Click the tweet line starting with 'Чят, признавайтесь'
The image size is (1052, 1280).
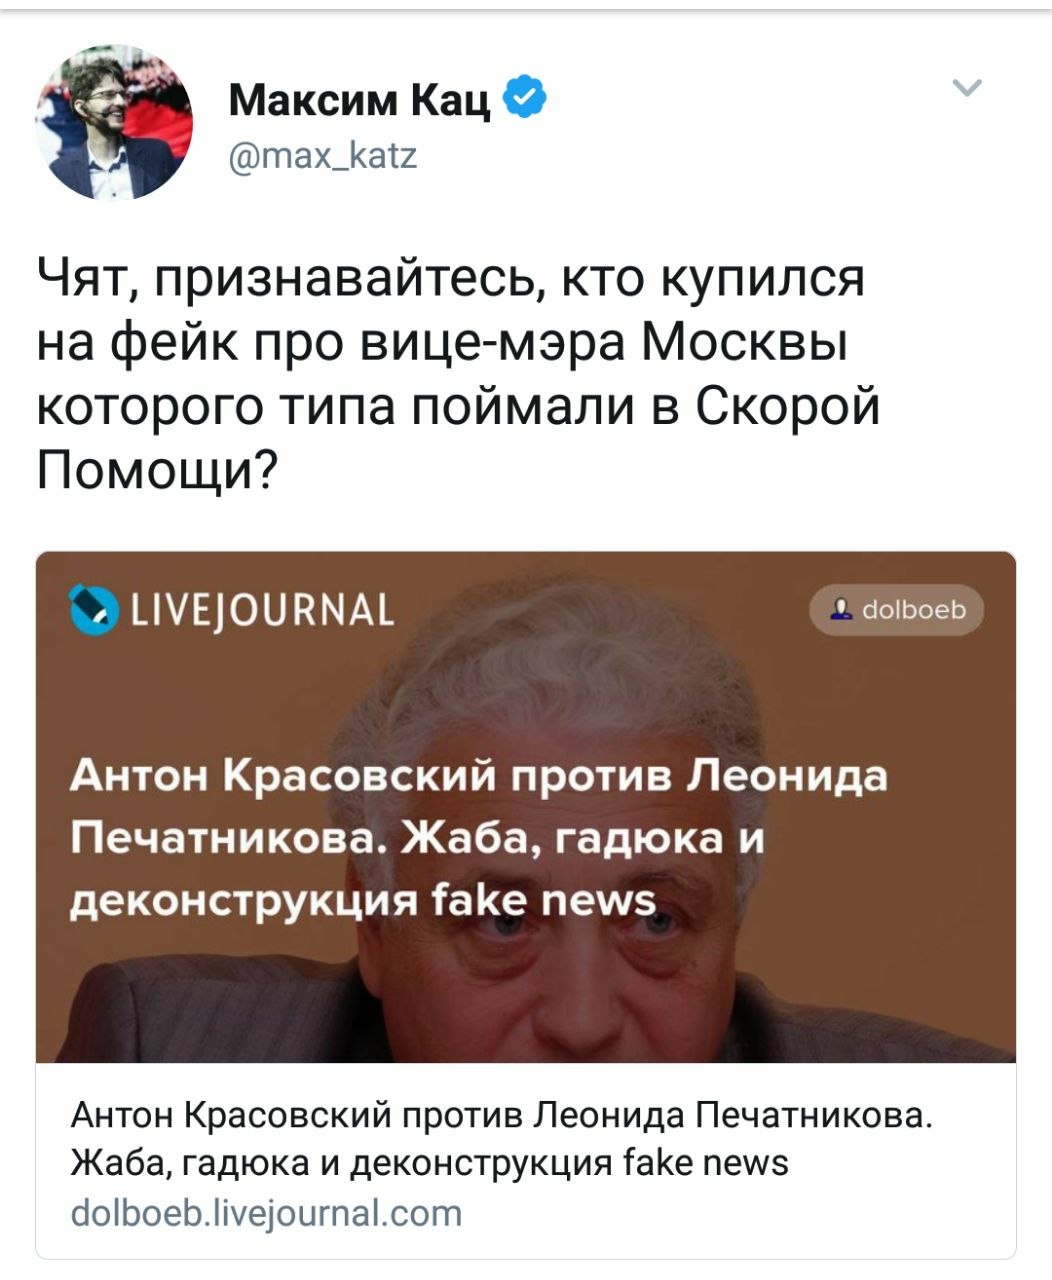pyautogui.click(x=450, y=280)
